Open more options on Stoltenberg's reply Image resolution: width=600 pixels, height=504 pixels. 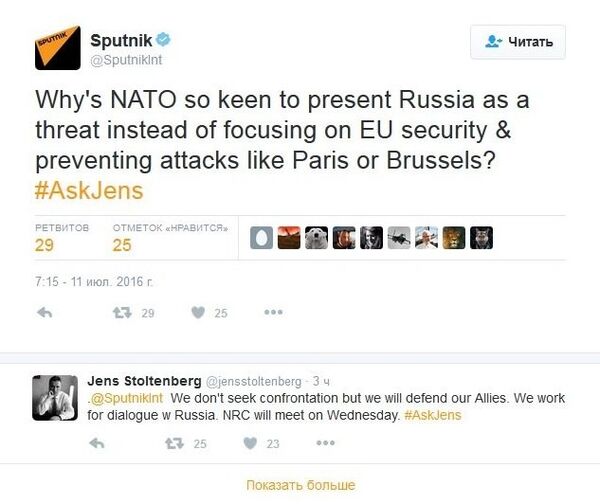point(326,443)
